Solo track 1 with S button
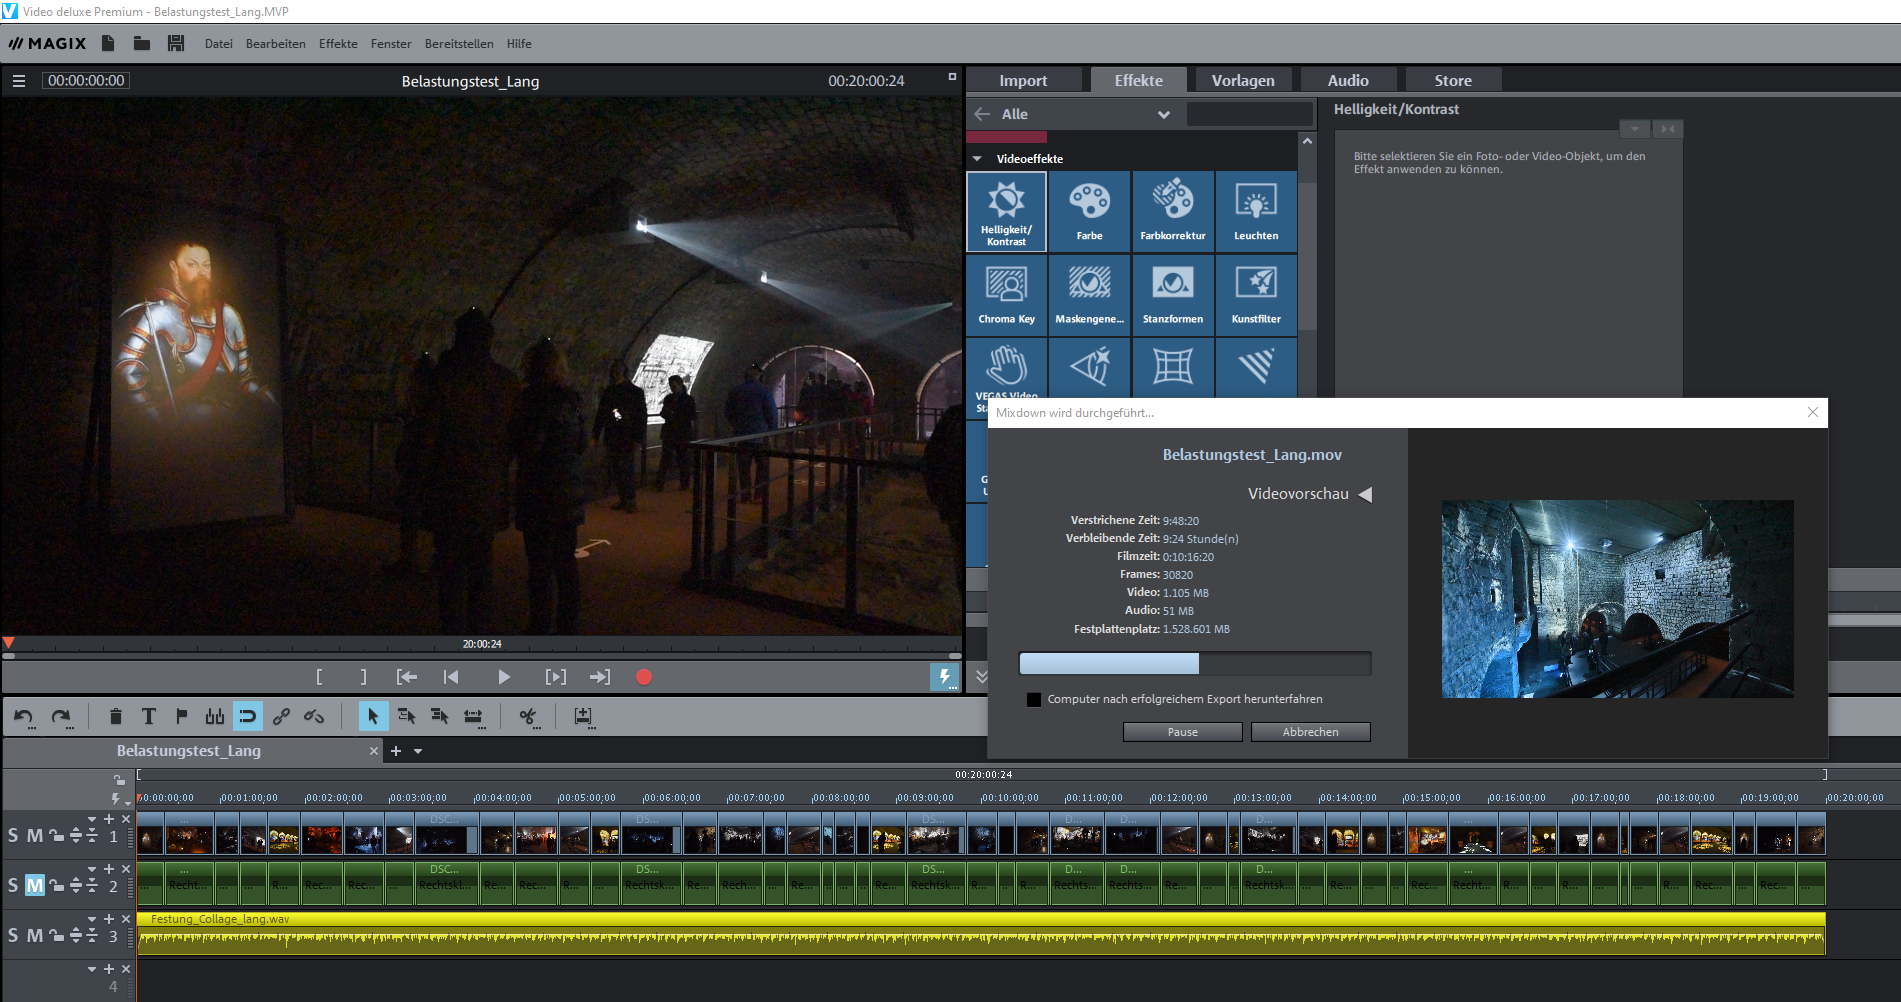Viewport: 1901px width, 1002px height. 13,835
